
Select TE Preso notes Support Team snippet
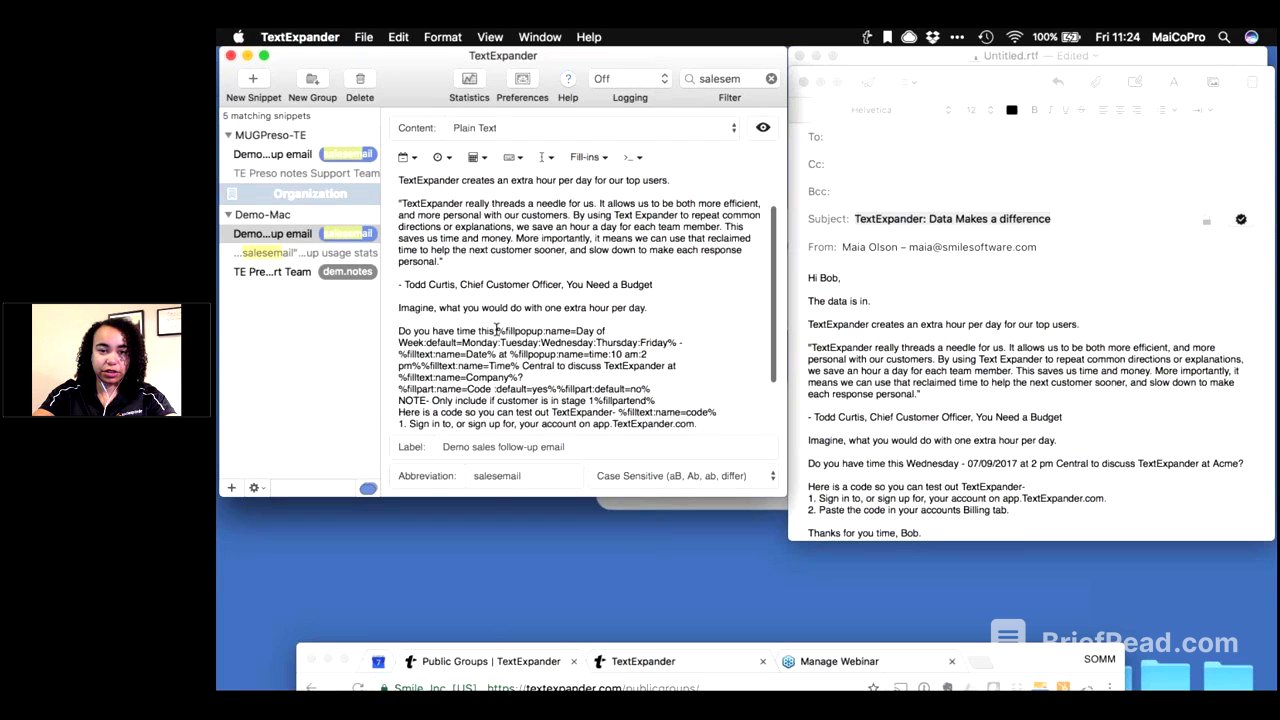(x=300, y=174)
